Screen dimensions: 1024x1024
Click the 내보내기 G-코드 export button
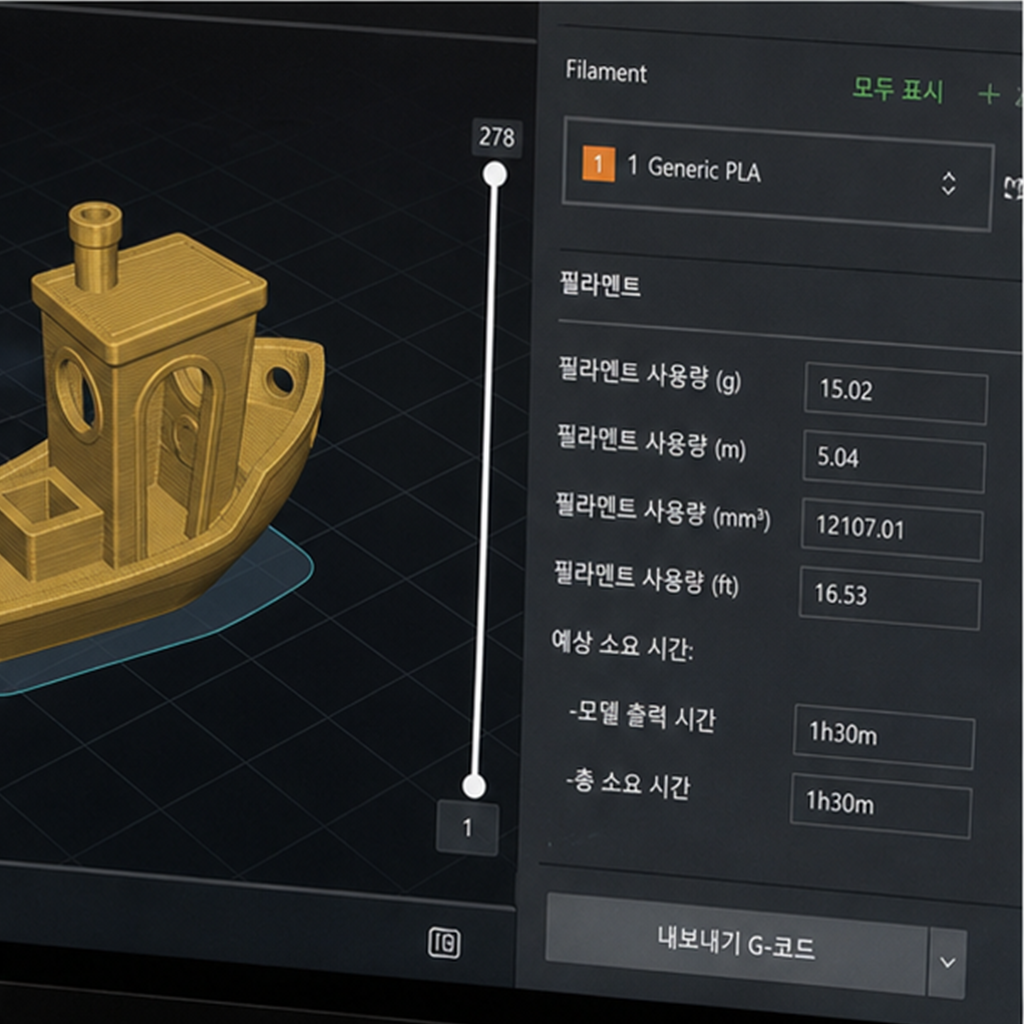(736, 943)
